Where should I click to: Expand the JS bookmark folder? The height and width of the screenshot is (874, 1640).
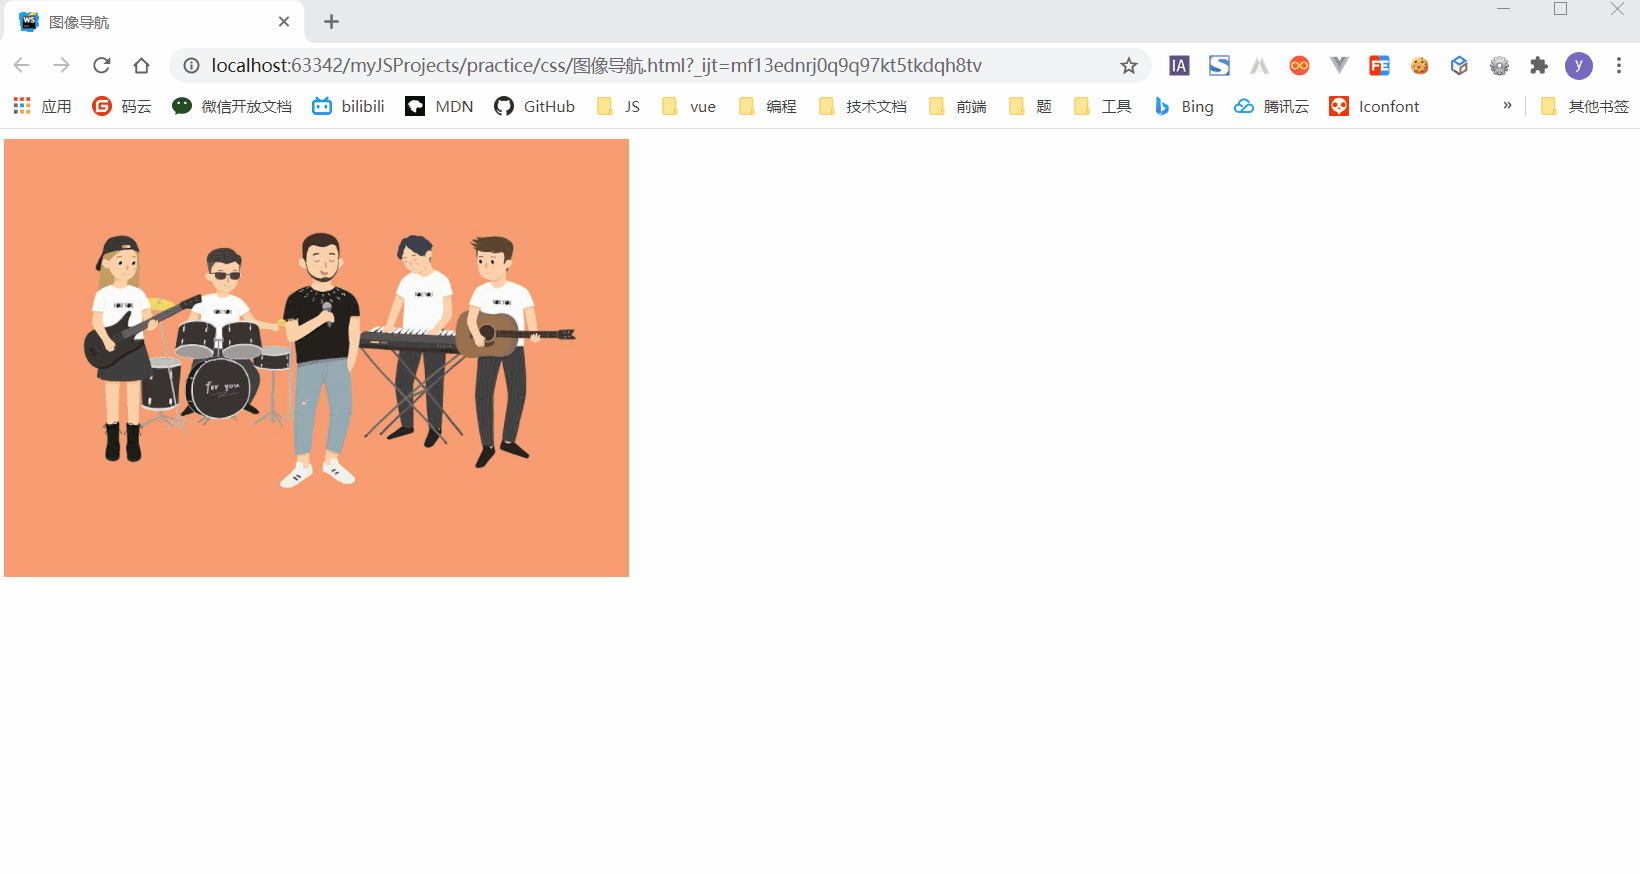[x=618, y=106]
